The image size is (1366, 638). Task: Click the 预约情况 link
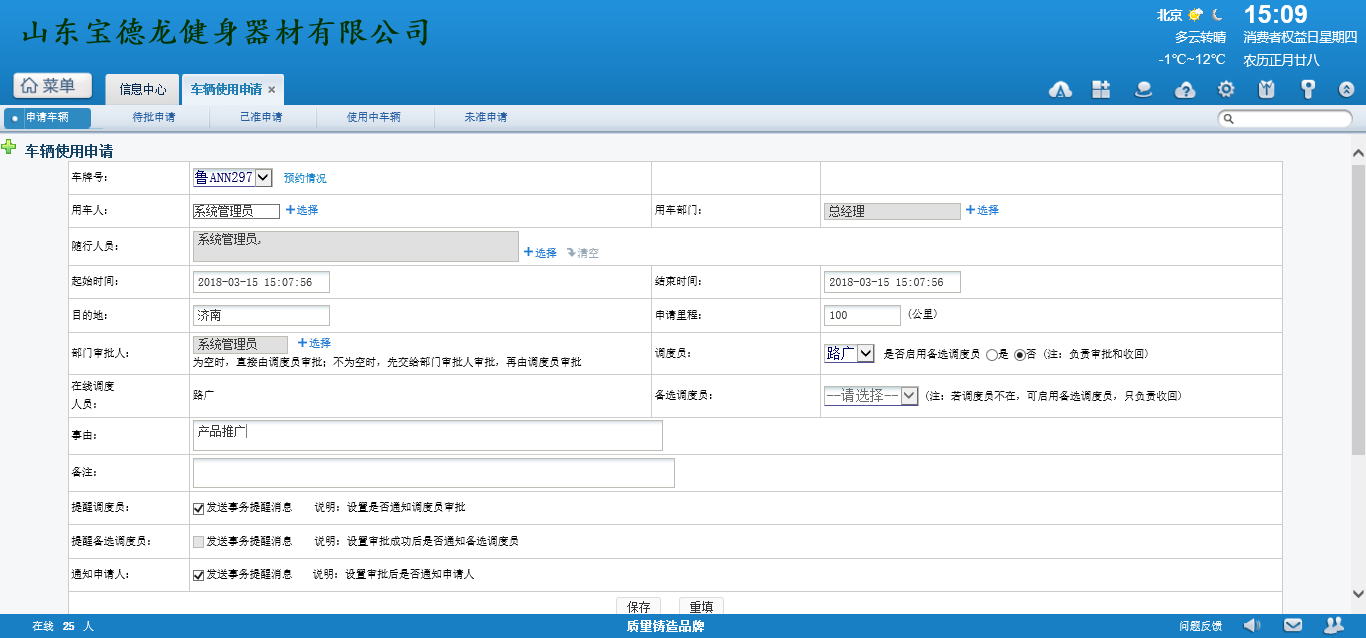[305, 178]
